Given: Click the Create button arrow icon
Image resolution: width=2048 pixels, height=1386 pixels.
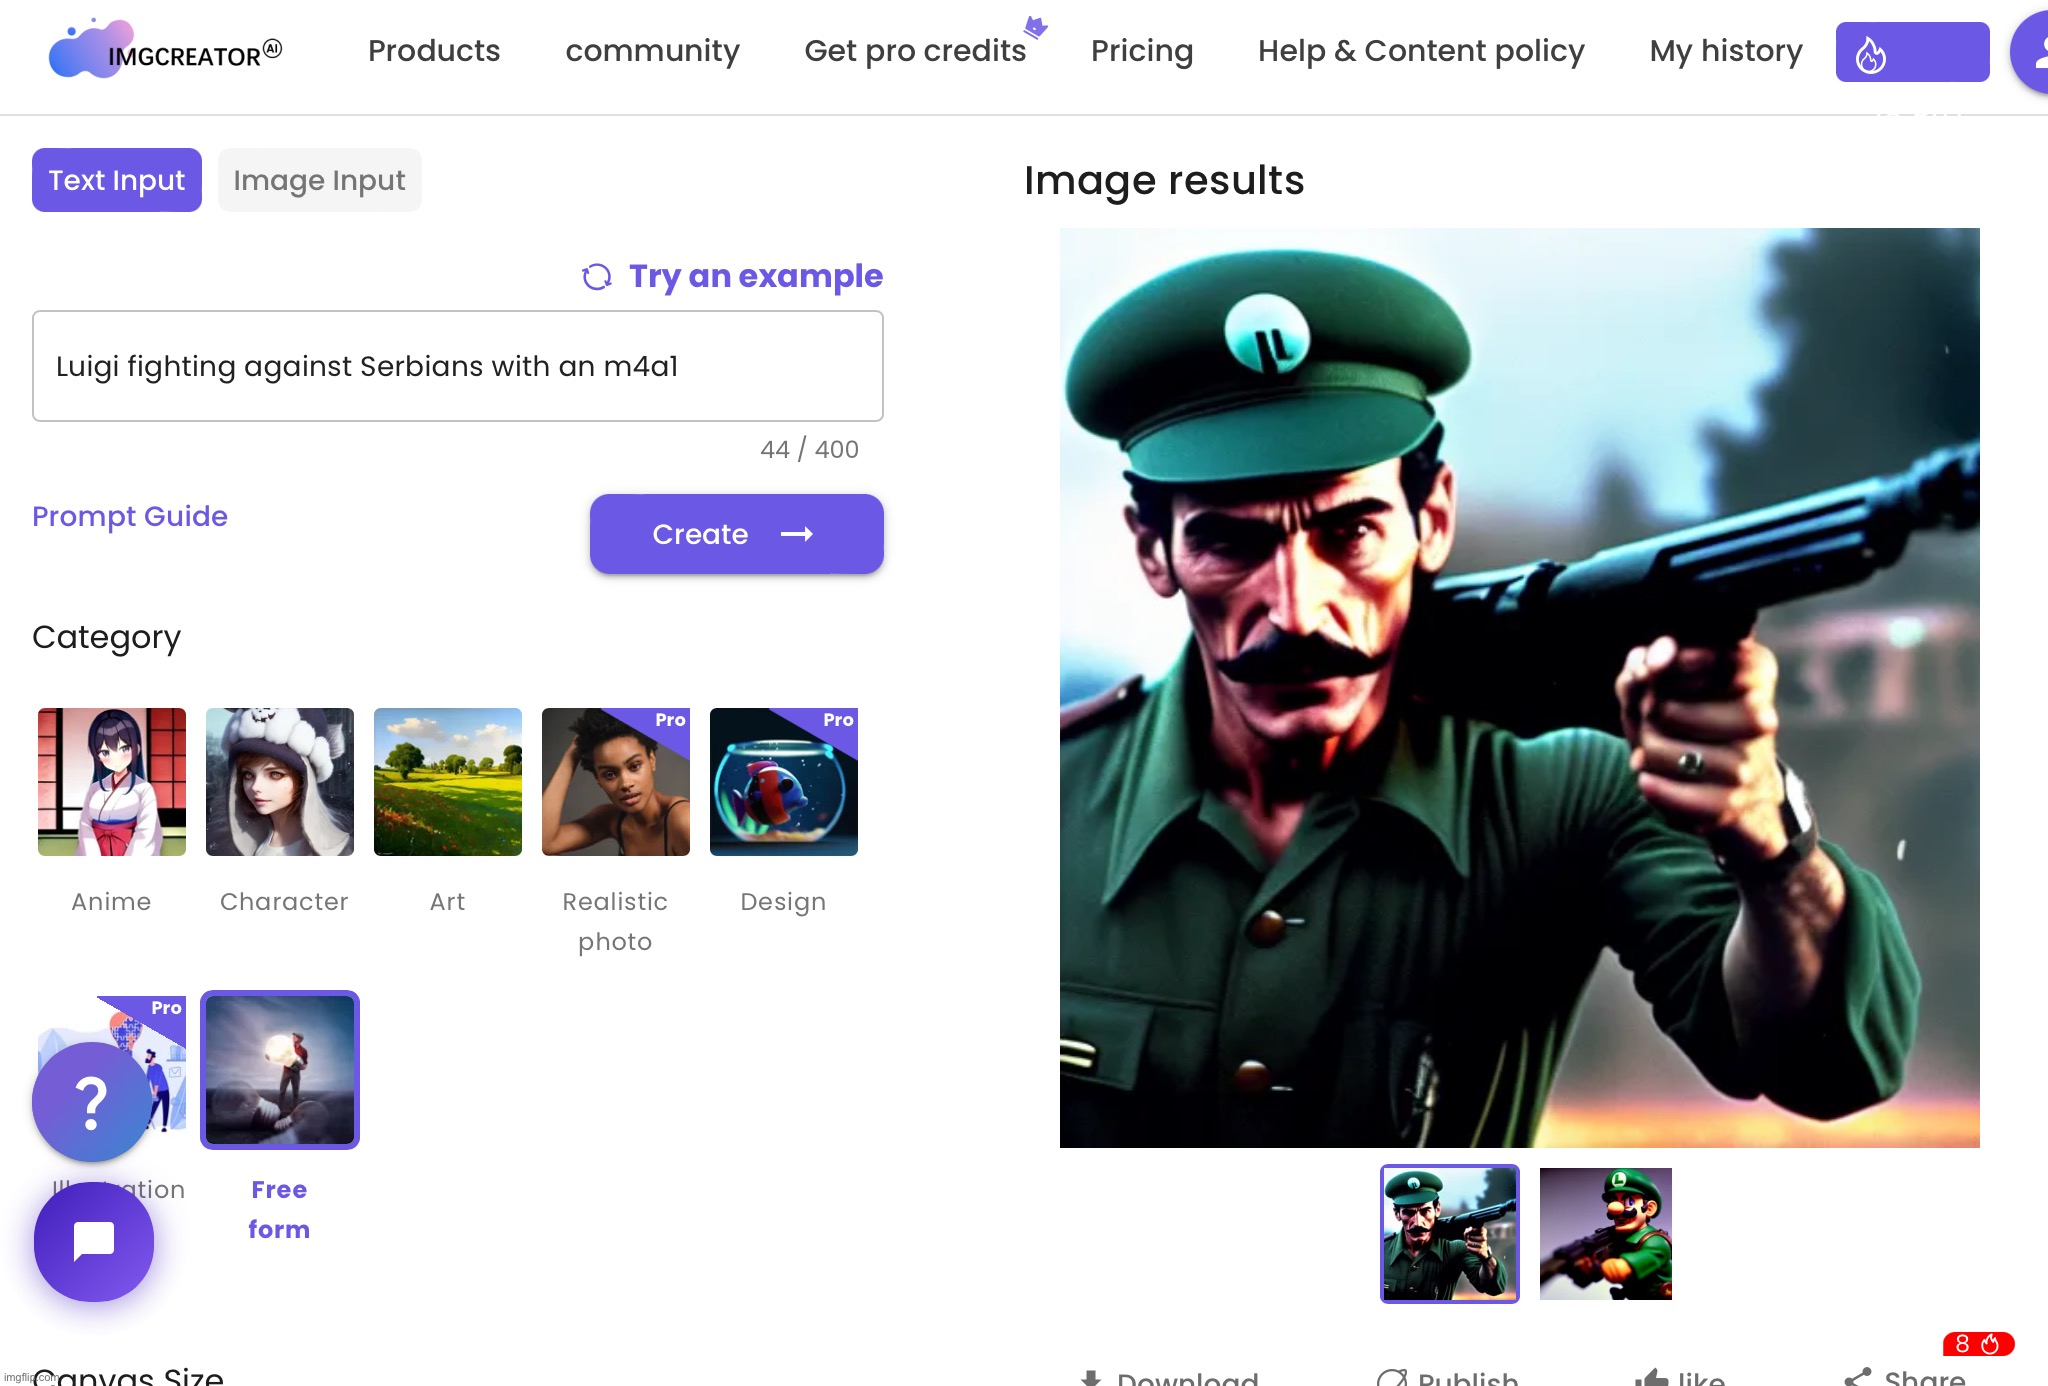Looking at the screenshot, I should click(x=797, y=535).
